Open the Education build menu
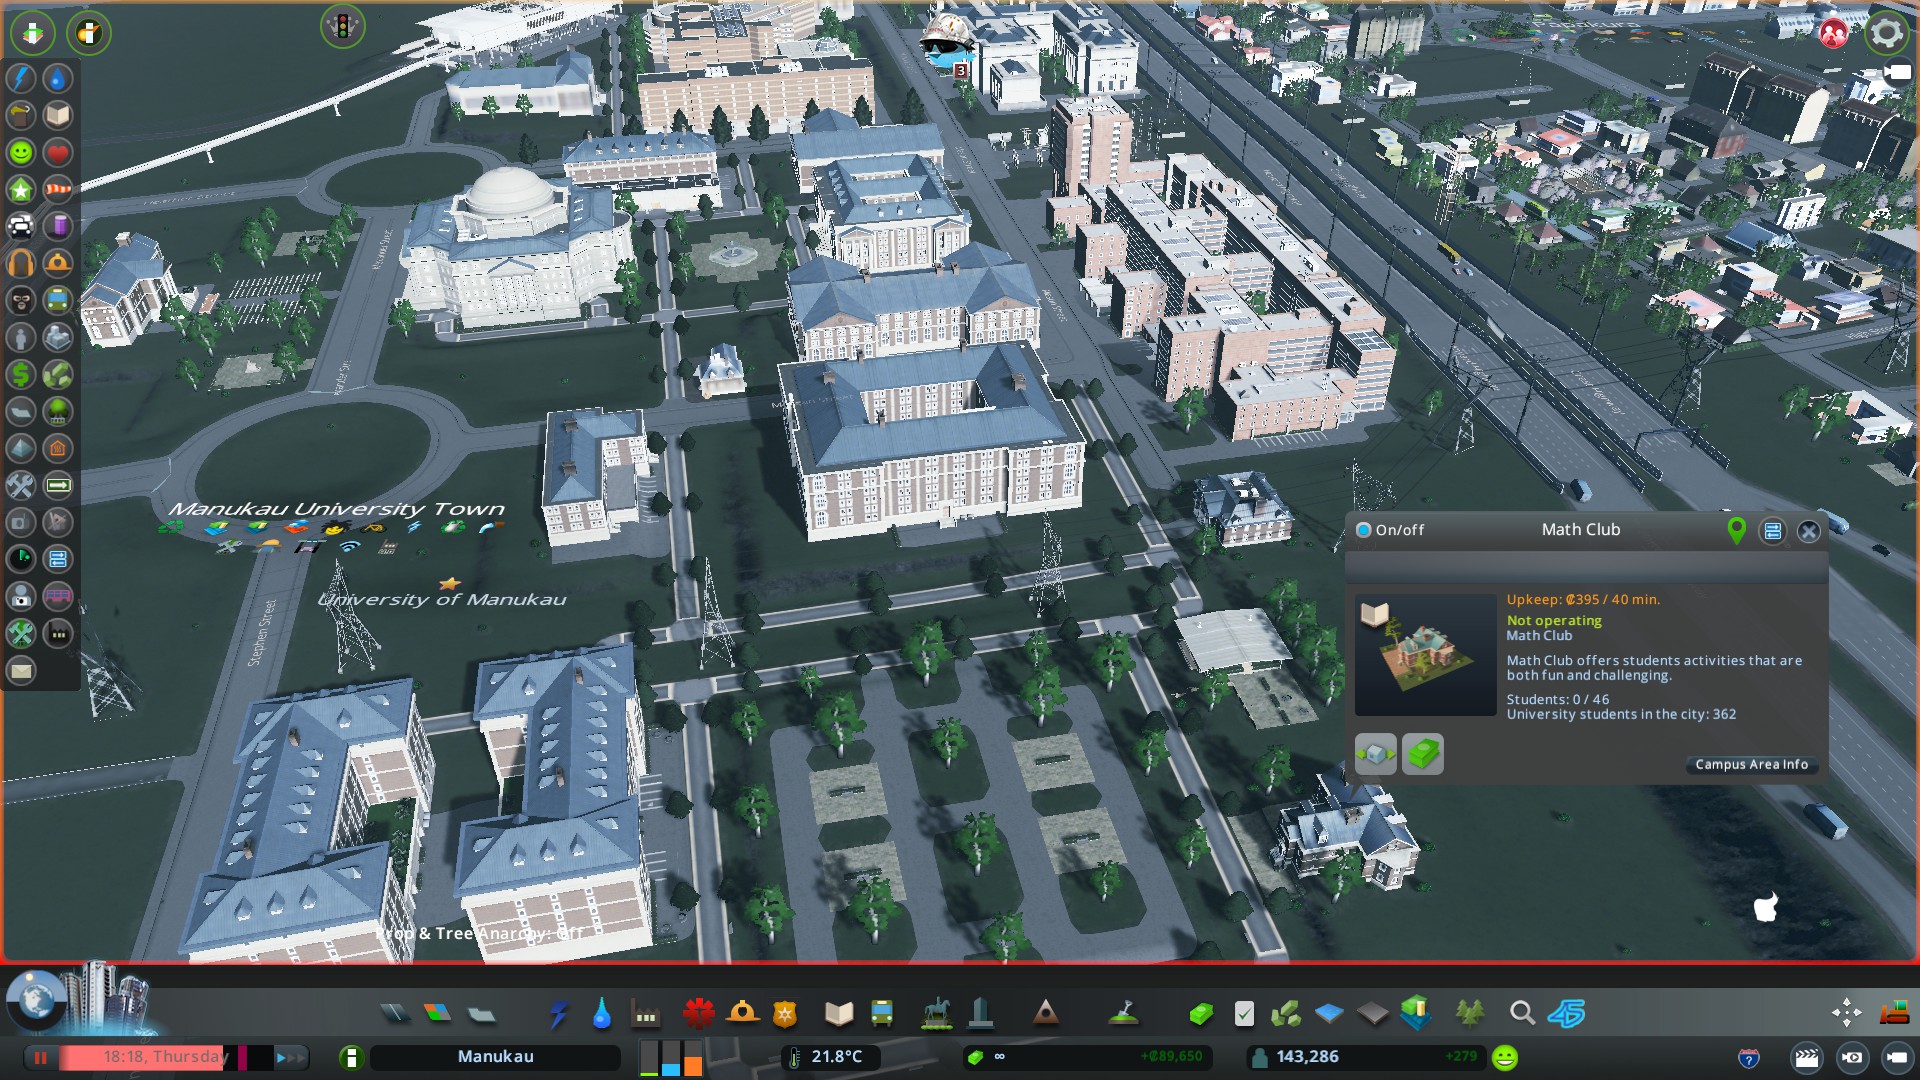 [838, 1014]
